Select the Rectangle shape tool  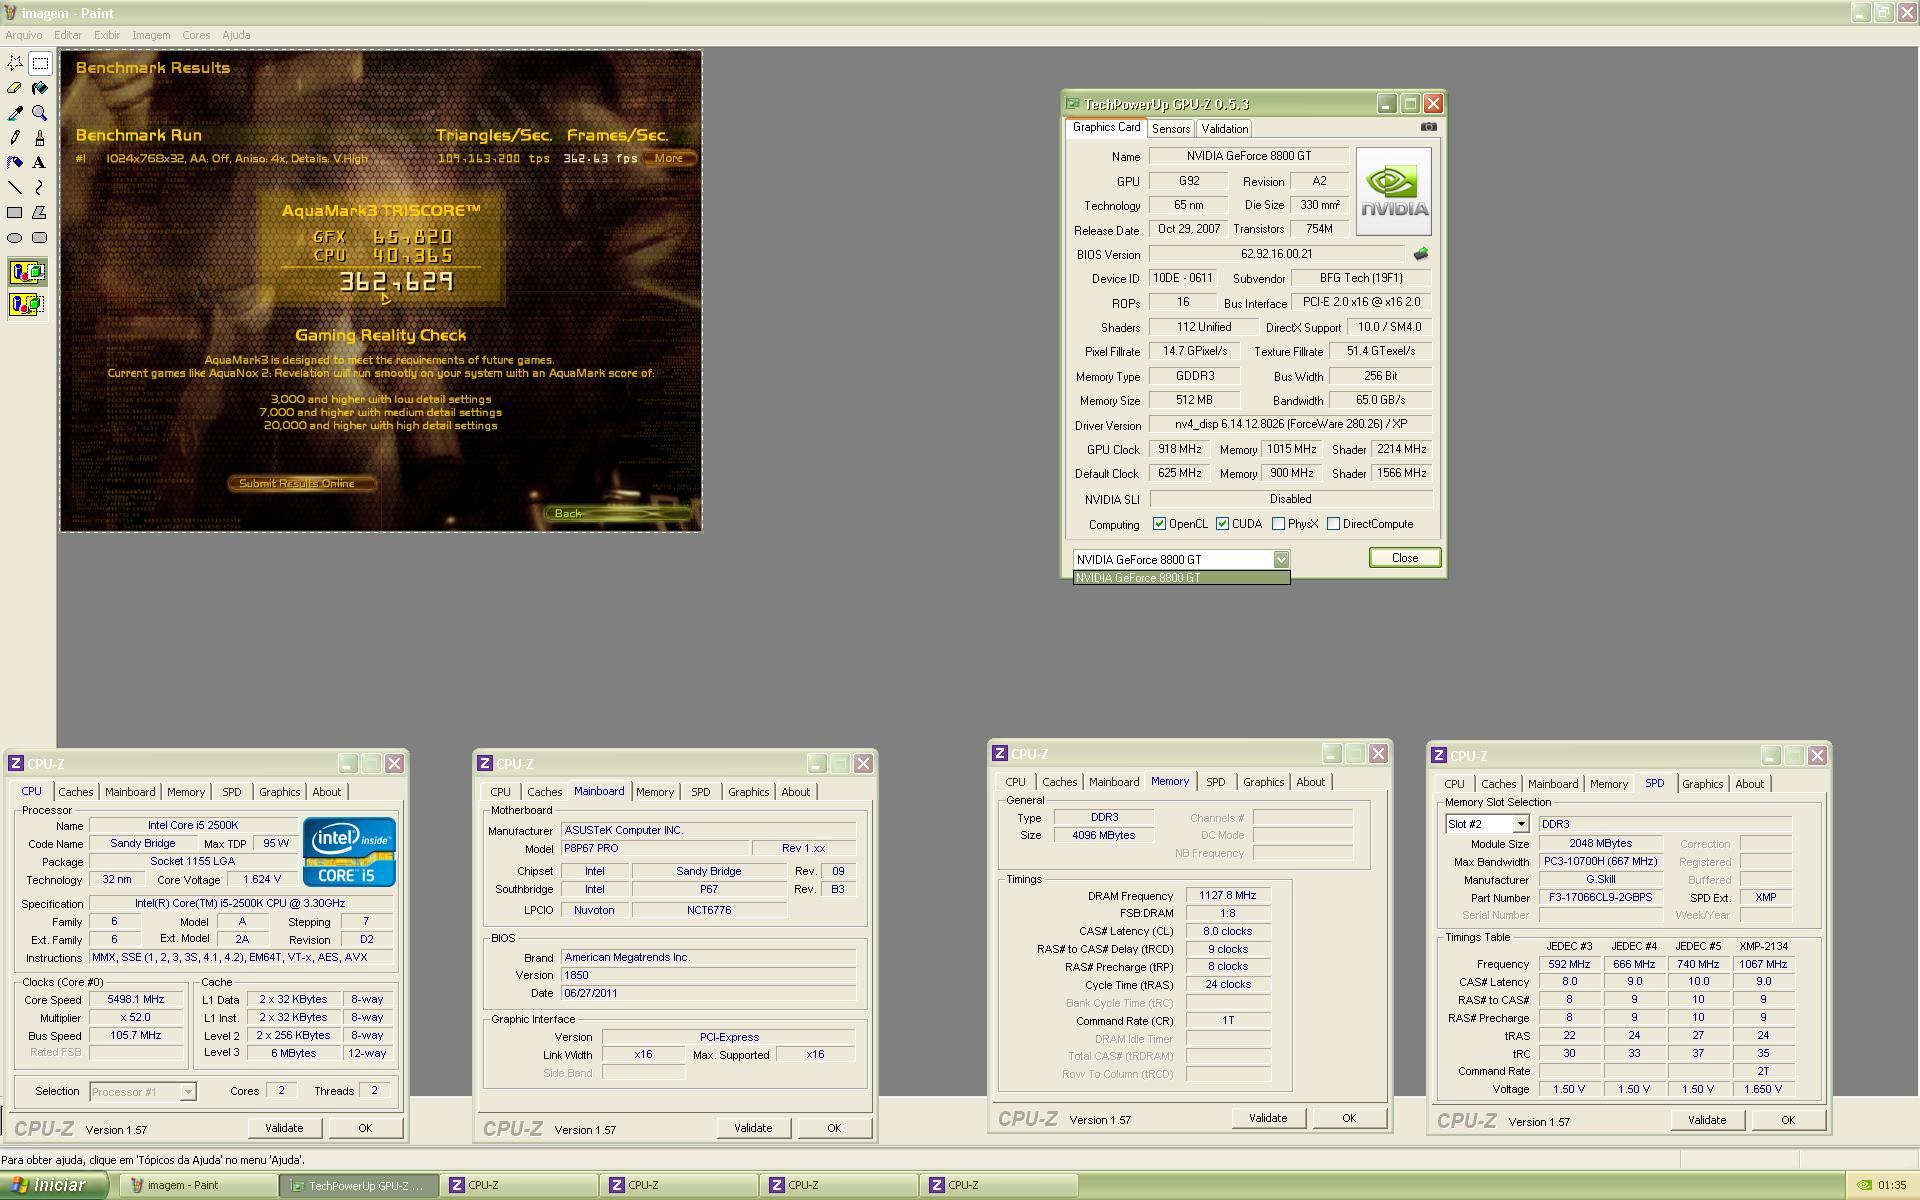(15, 213)
